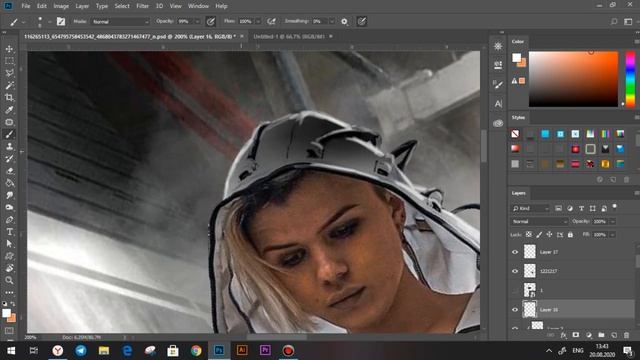The height and width of the screenshot is (360, 640).
Task: Open the Window menu
Action: click(198, 6)
